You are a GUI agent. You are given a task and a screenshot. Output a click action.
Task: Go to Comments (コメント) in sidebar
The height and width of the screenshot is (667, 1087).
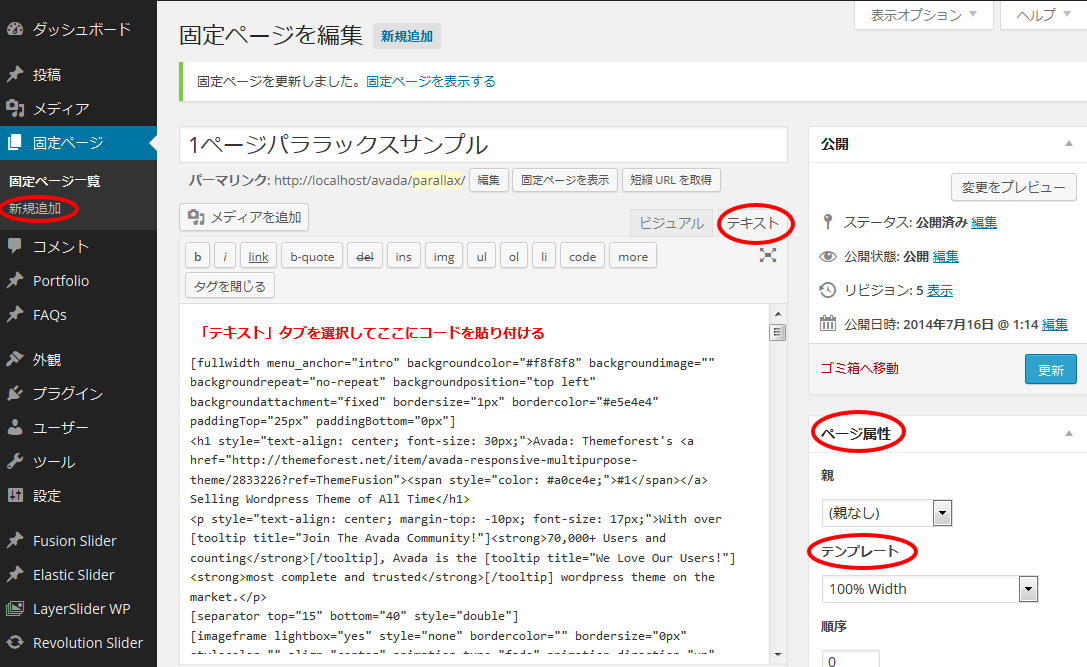[60, 246]
